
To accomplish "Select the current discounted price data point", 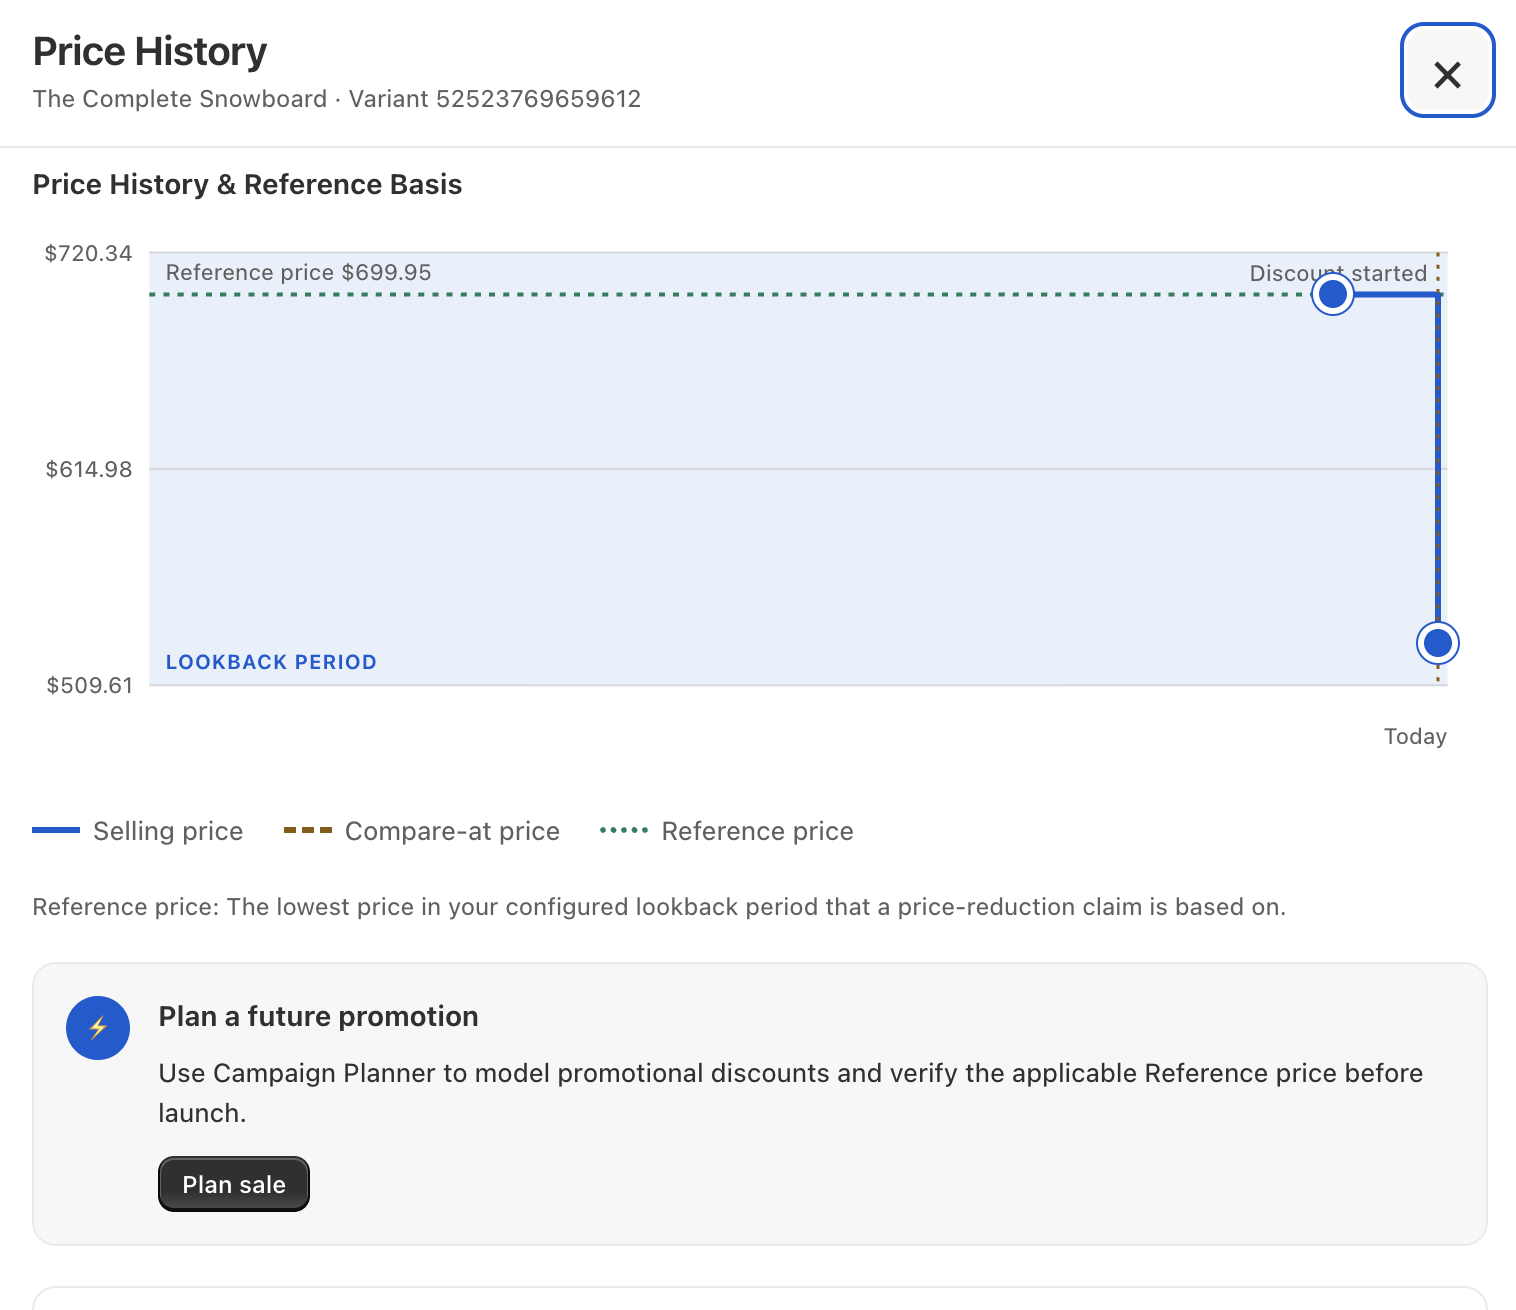I will click(x=1438, y=643).
